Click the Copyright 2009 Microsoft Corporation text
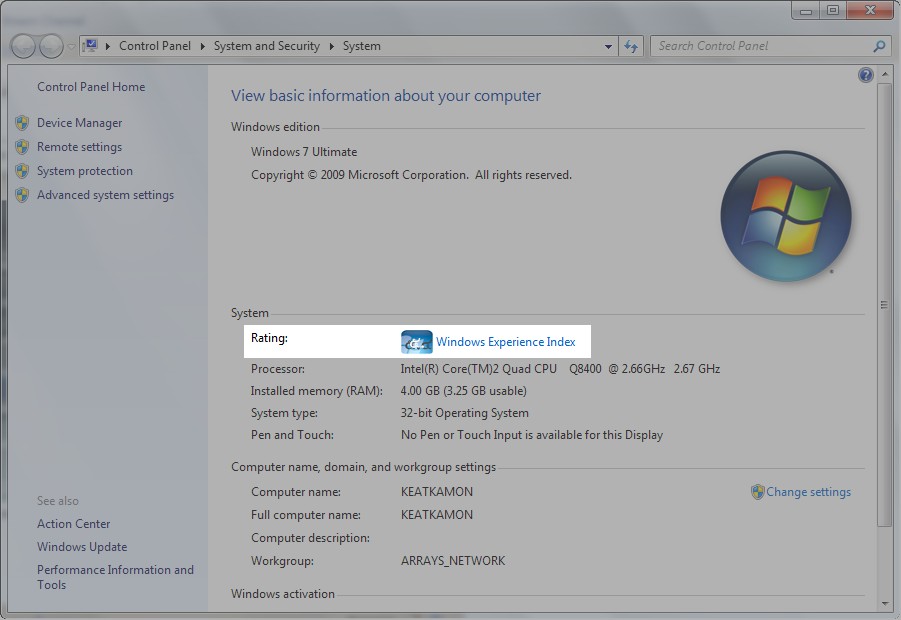The width and height of the screenshot is (901, 620). [x=411, y=175]
